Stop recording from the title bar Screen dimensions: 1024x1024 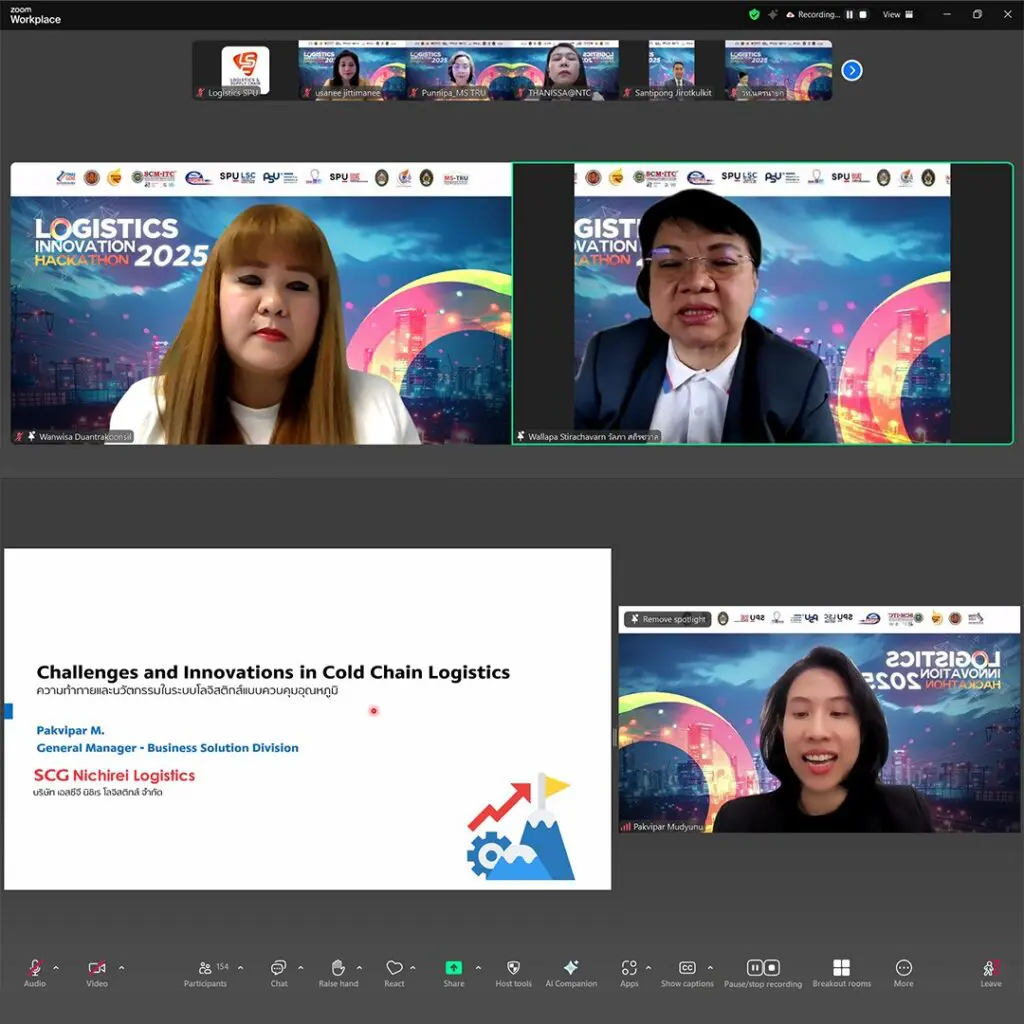tap(863, 14)
